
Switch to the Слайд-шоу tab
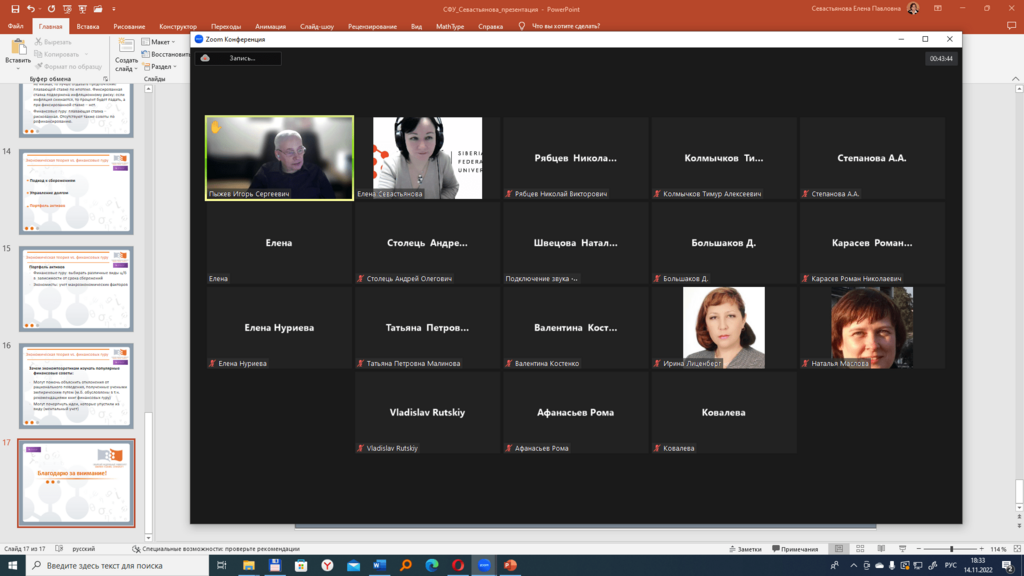(x=317, y=27)
